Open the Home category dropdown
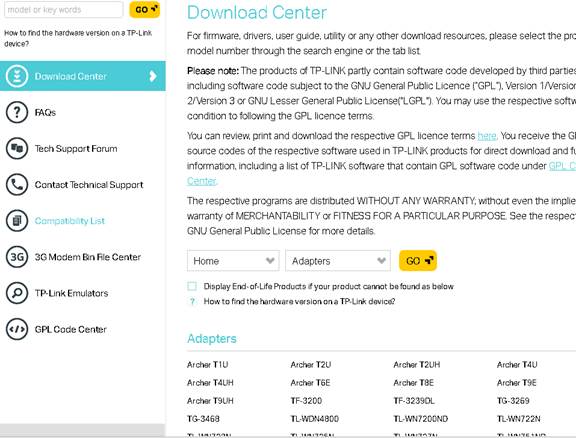The width and height of the screenshot is (576, 438). tap(233, 261)
